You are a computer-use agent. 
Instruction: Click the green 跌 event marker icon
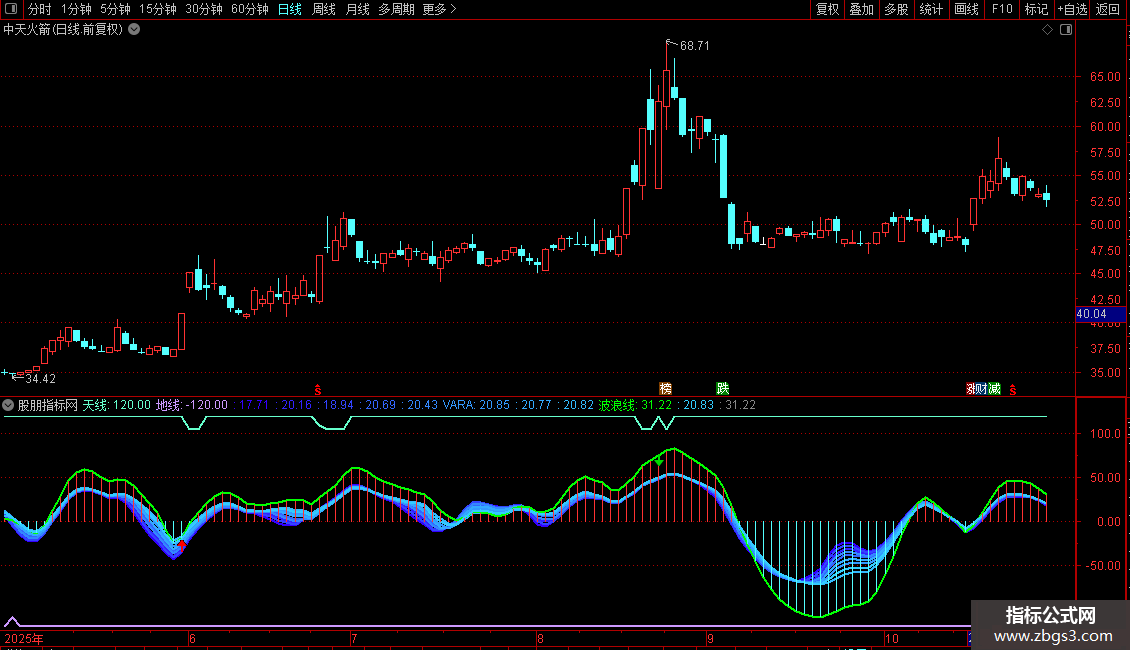tap(722, 388)
